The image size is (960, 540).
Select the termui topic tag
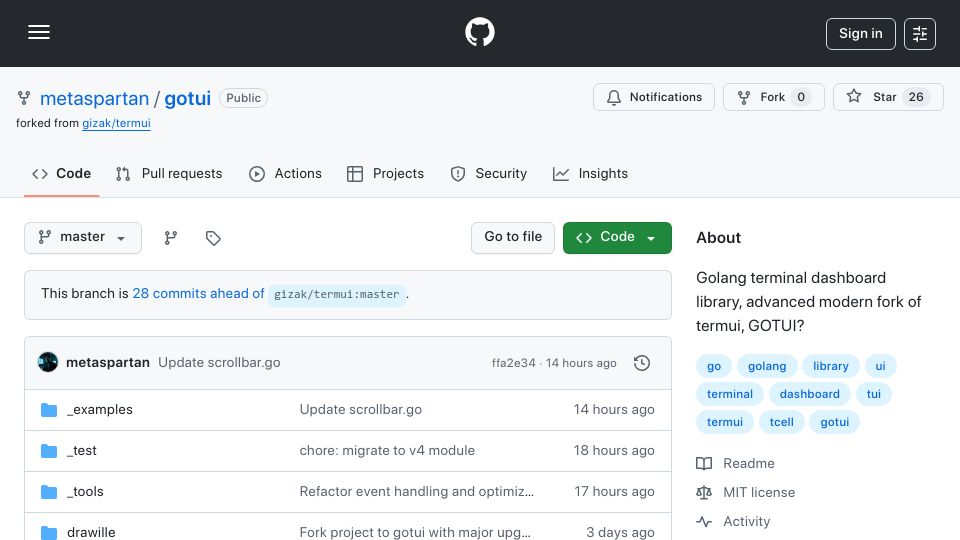(x=725, y=422)
